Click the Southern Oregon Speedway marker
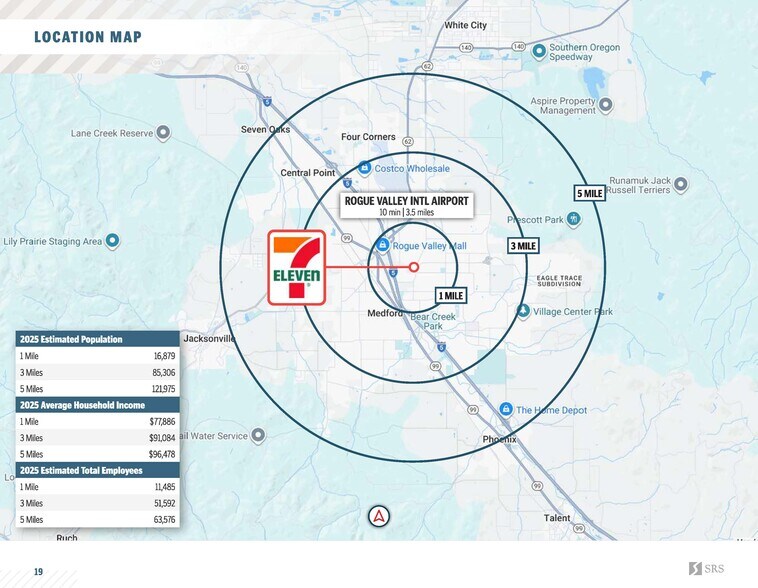 [539, 51]
